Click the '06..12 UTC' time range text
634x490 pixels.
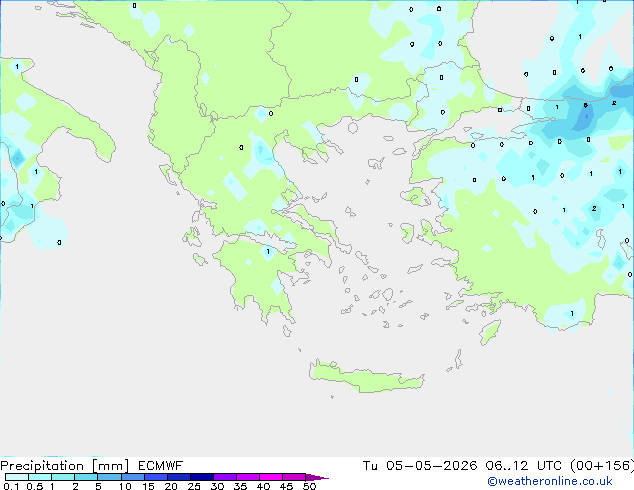(523, 466)
